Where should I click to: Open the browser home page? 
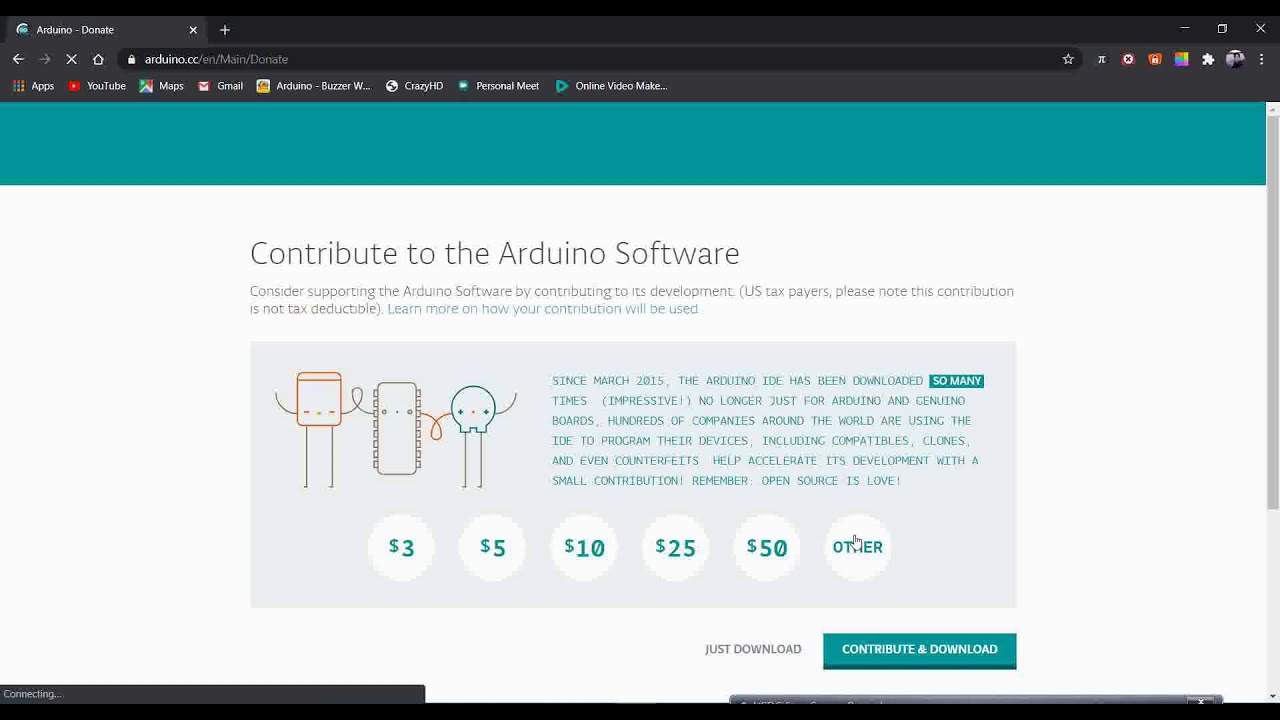pyautogui.click(x=98, y=59)
